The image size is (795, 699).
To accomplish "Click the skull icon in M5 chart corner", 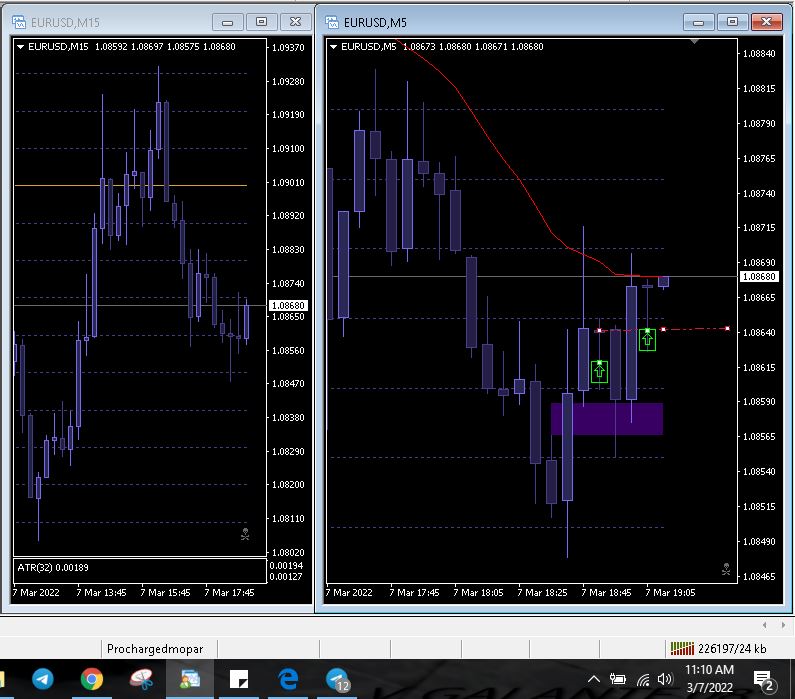I will (x=726, y=569).
